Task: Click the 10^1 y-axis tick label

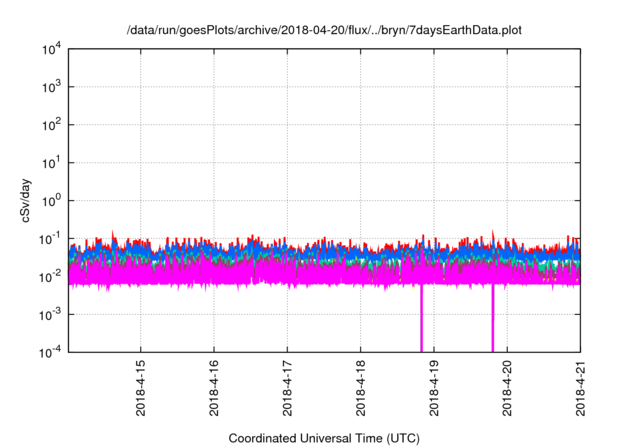Action: 51,163
